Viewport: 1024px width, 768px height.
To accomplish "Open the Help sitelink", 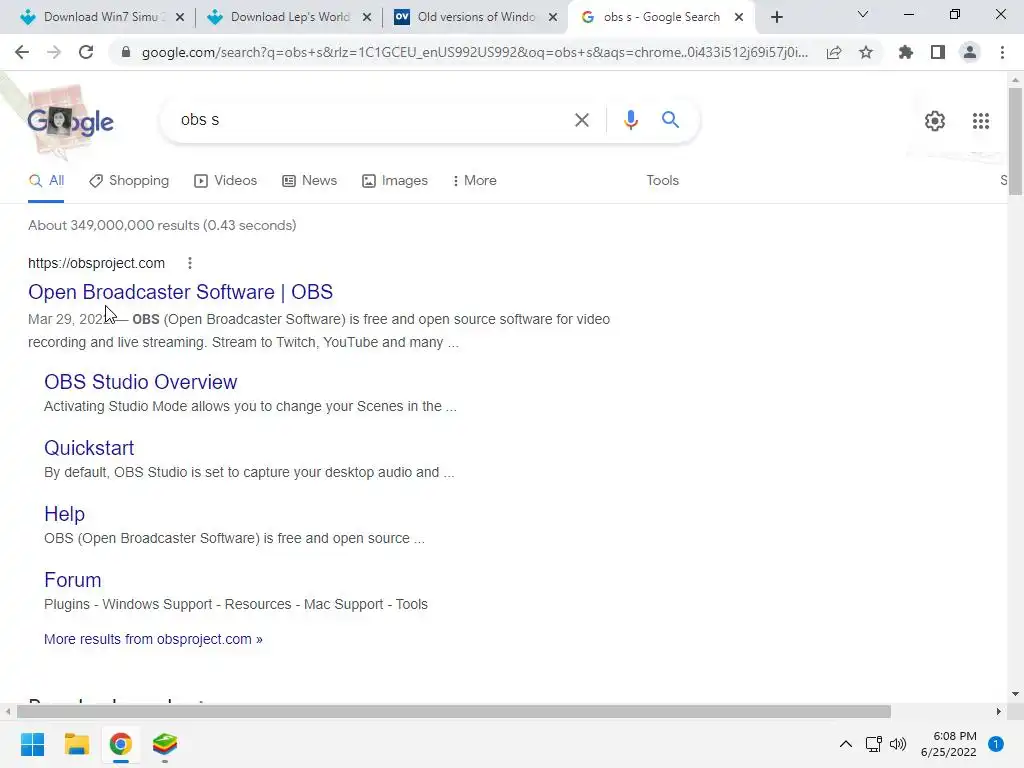I will [x=64, y=514].
